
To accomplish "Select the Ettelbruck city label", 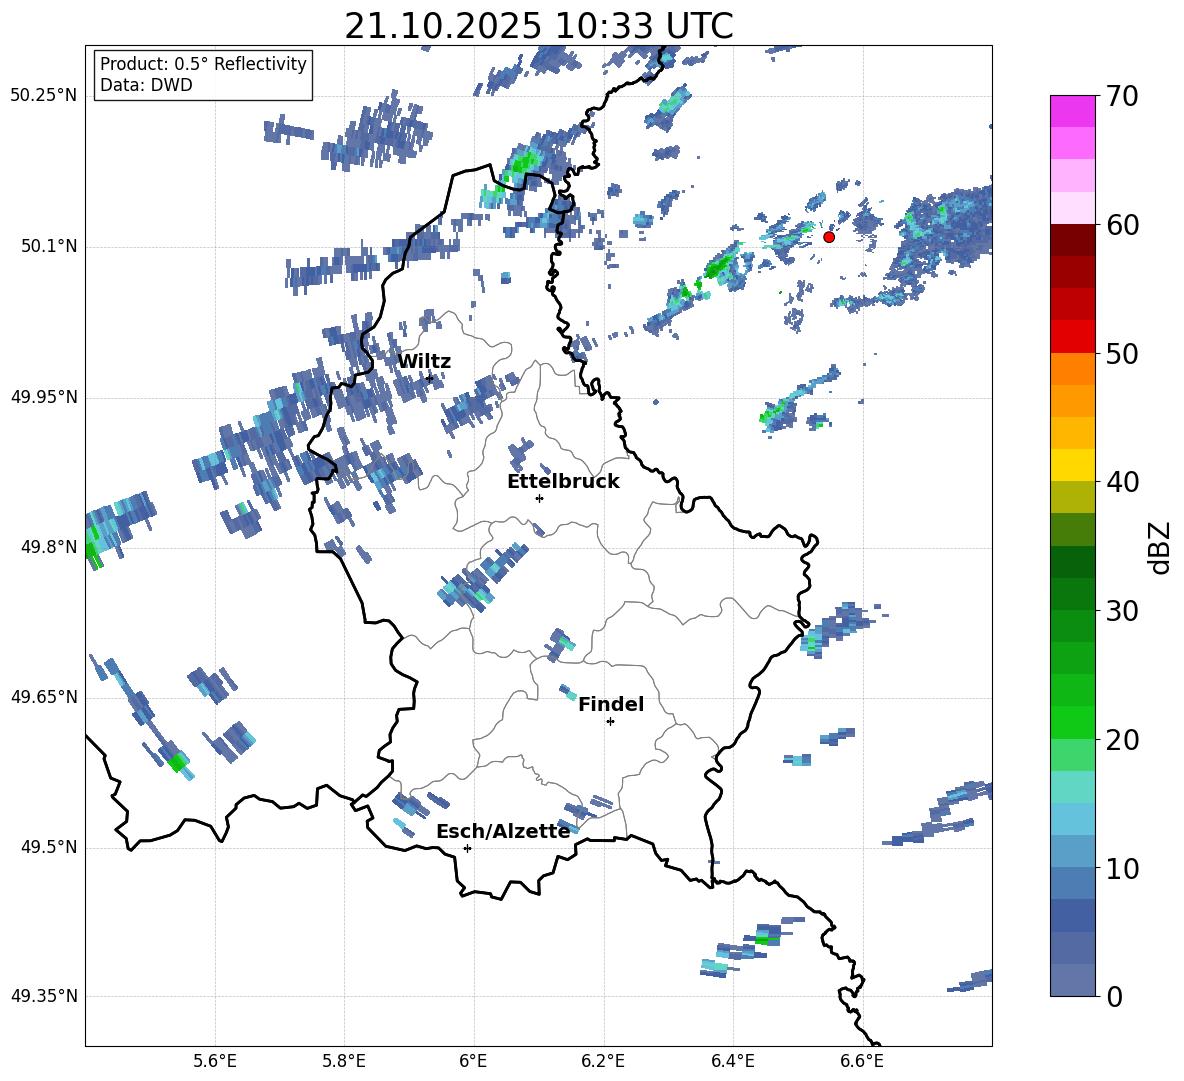I will [x=563, y=482].
